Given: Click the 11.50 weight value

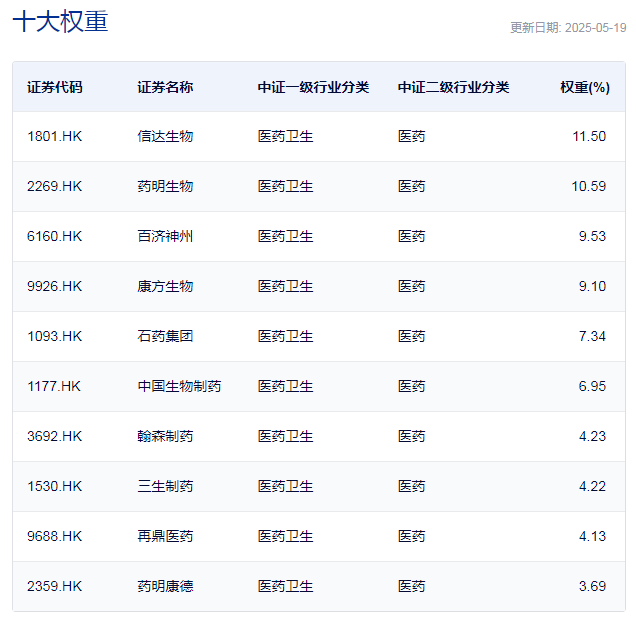Looking at the screenshot, I should 589,136.
